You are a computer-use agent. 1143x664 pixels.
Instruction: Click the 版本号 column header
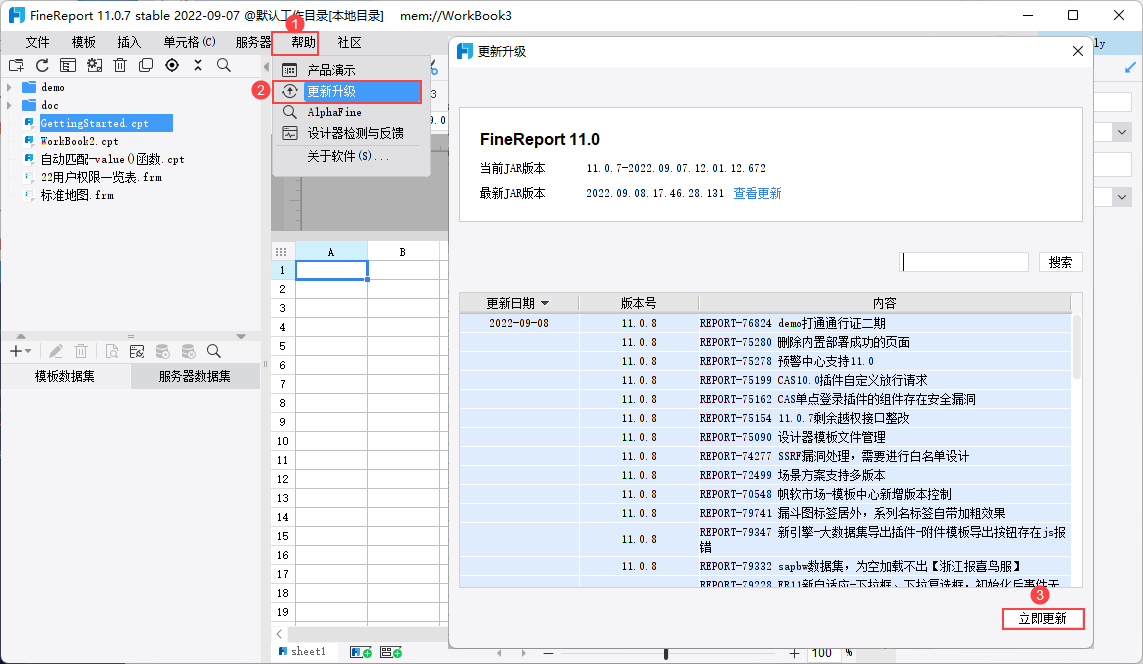point(639,303)
